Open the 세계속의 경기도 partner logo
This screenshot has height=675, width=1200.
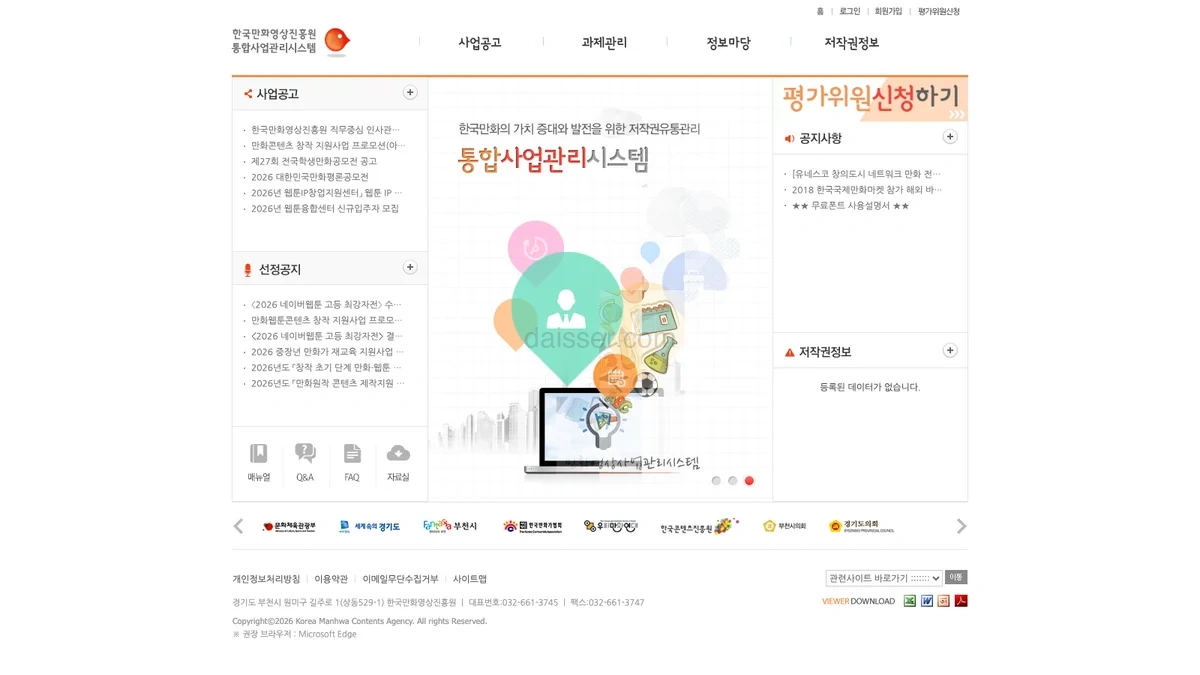point(369,526)
